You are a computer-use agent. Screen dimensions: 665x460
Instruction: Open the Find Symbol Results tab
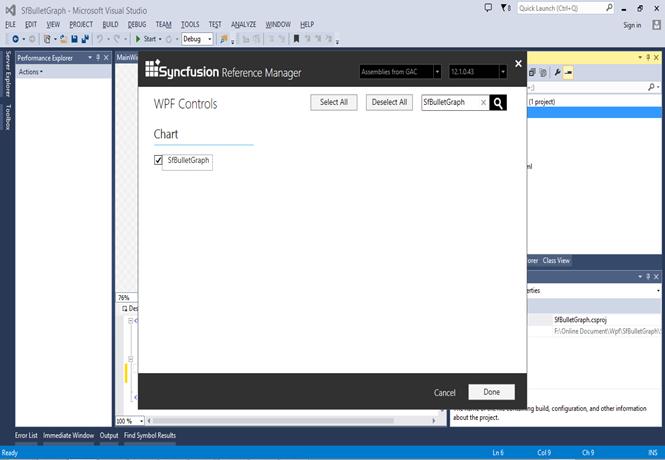pos(150,435)
